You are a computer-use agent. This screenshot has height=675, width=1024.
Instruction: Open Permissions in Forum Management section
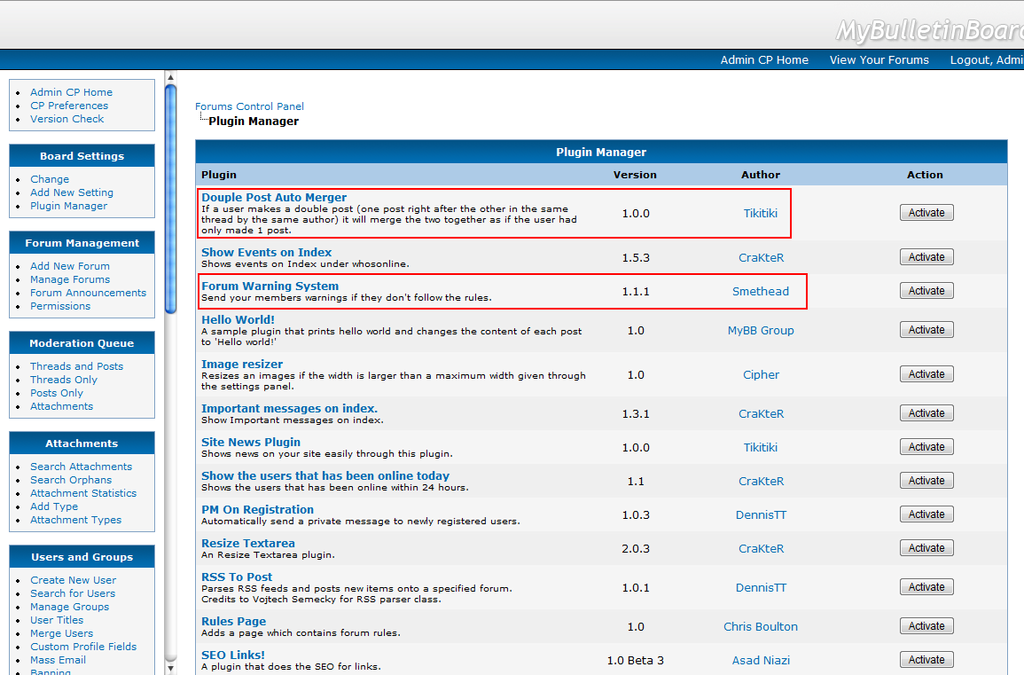coord(60,305)
